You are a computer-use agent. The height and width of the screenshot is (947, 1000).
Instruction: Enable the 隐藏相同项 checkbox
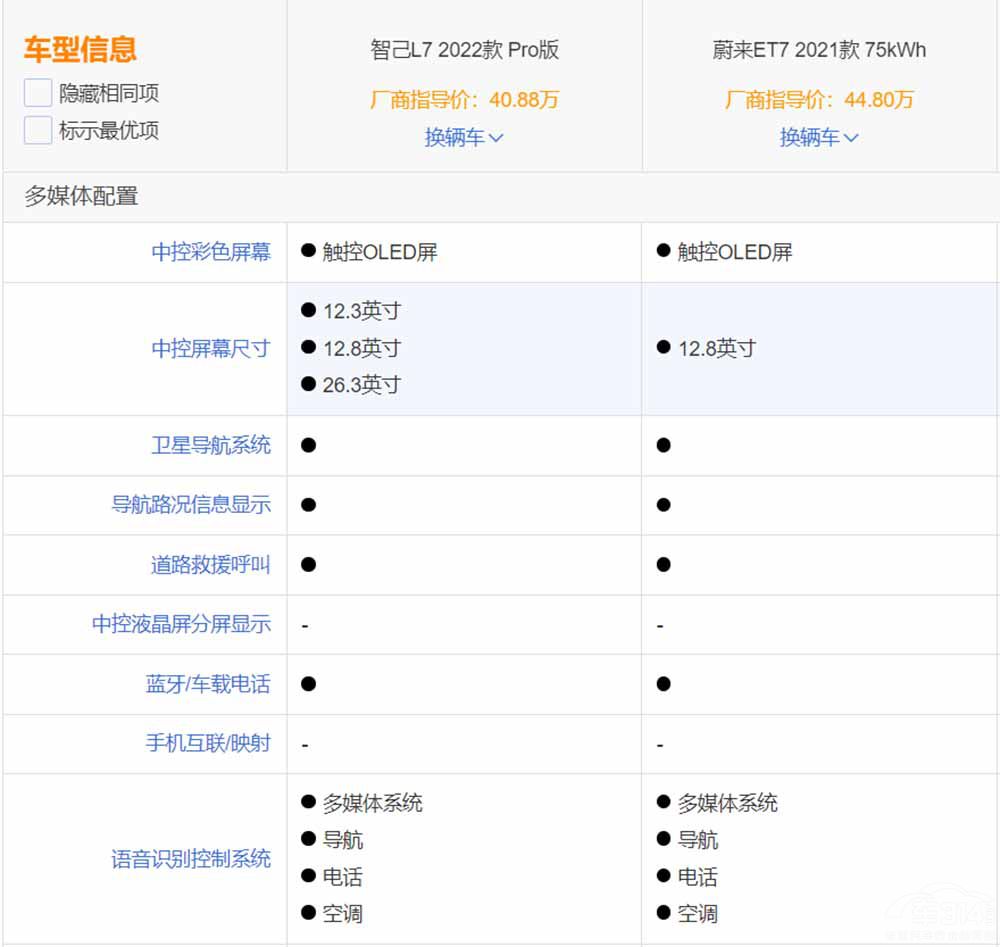tap(38, 94)
